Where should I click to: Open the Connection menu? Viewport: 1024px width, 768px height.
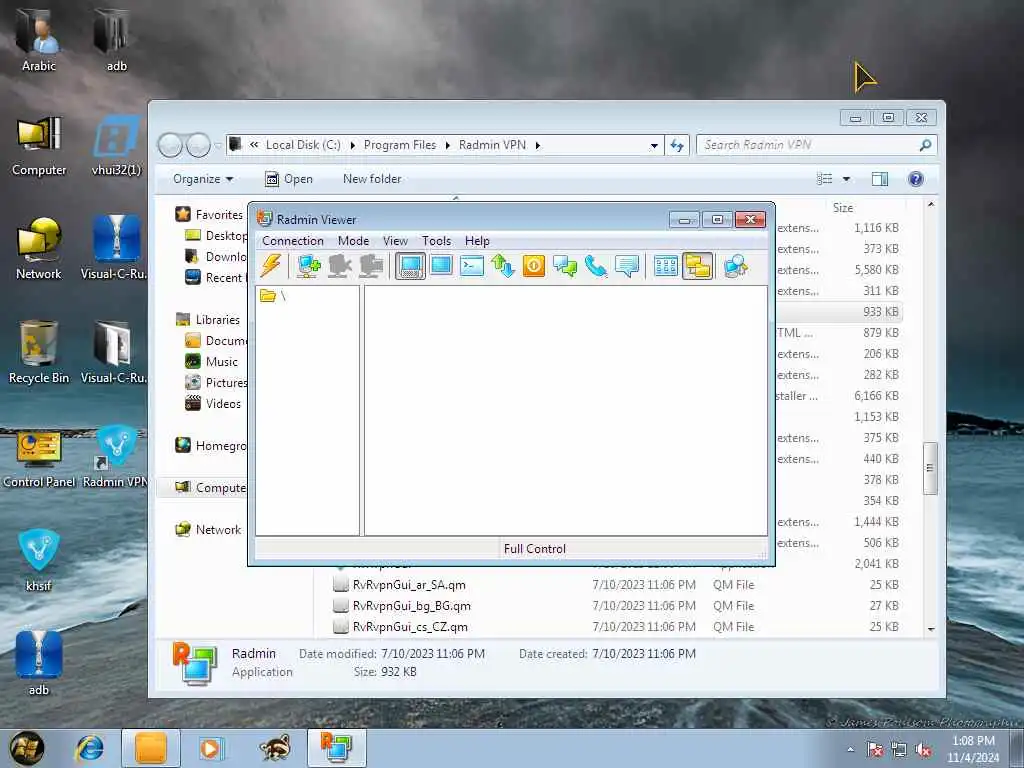[293, 241]
